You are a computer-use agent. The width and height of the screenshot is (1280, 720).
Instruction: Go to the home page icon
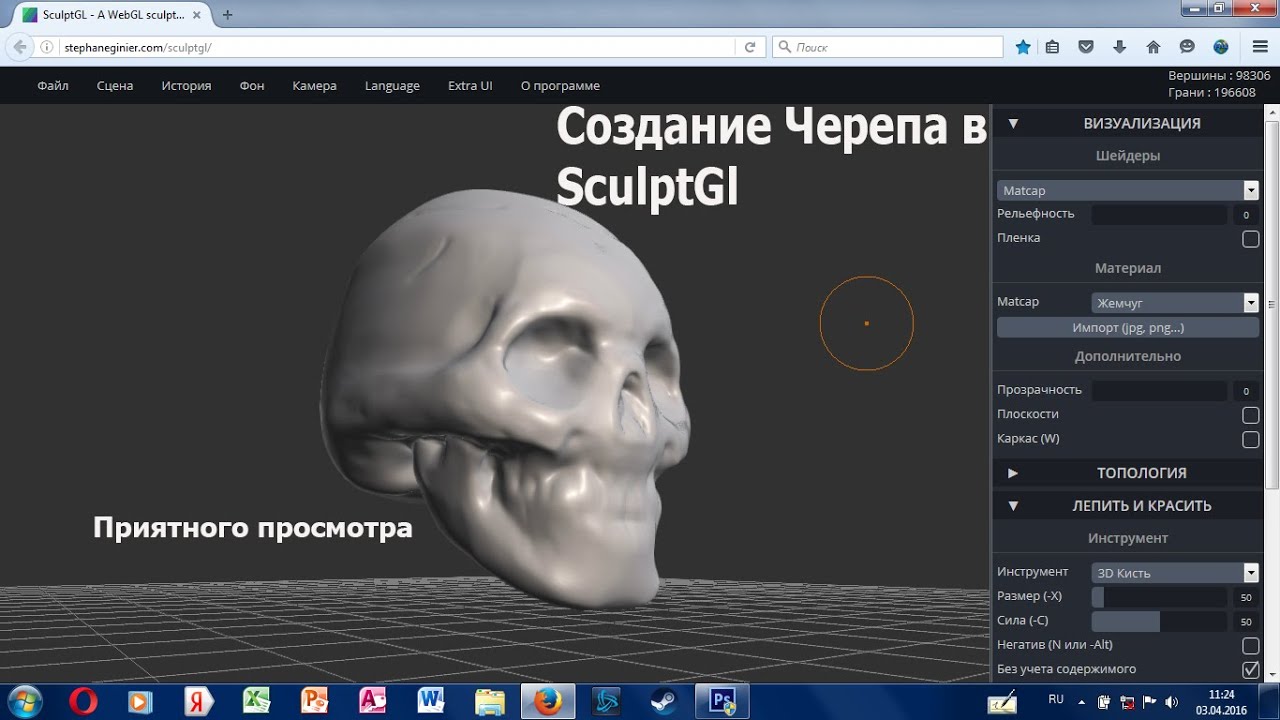click(x=1153, y=47)
